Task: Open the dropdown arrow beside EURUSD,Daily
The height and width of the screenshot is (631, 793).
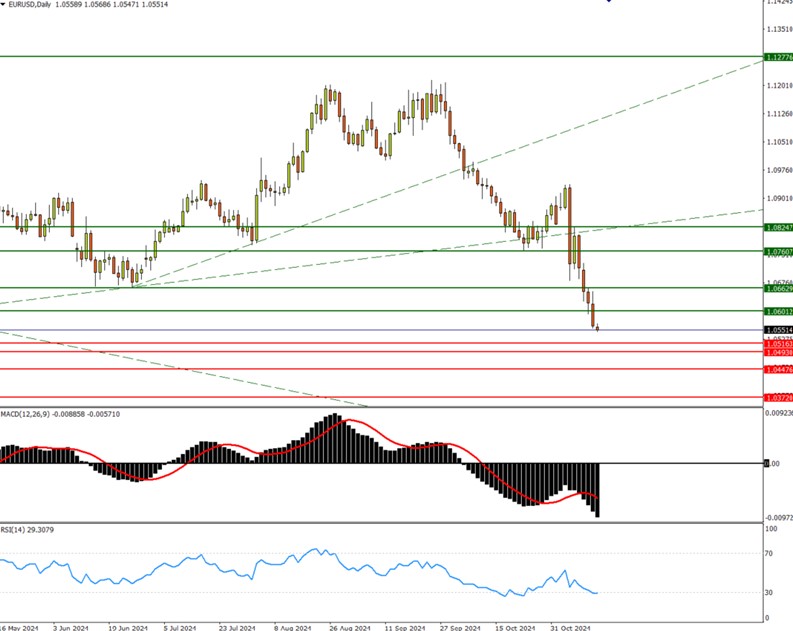Action: point(4,6)
